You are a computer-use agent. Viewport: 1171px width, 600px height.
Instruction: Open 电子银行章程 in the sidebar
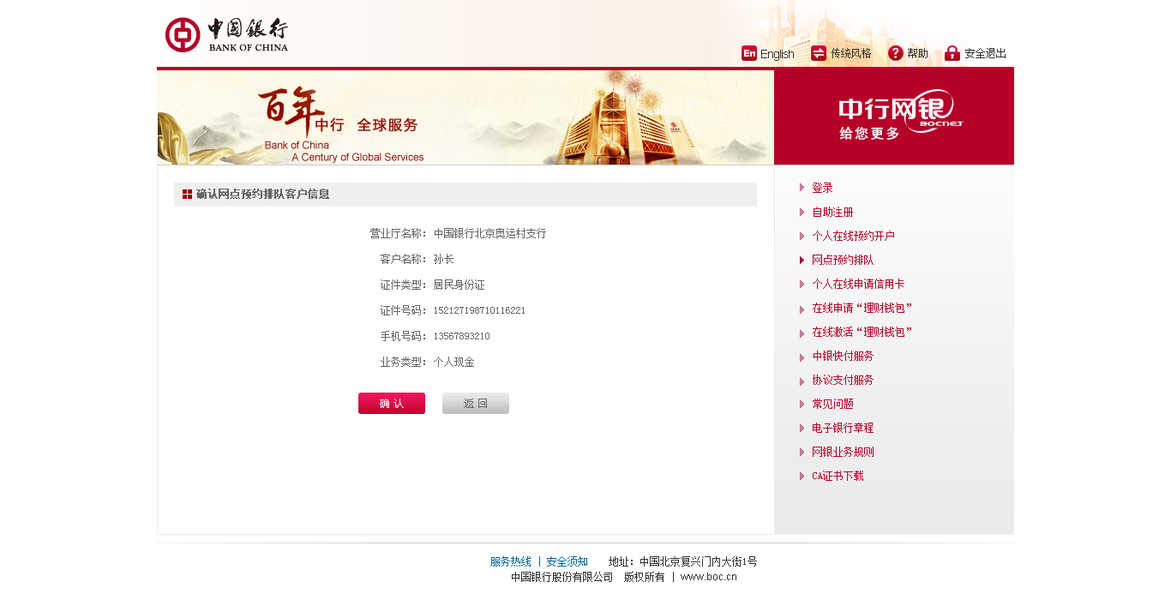842,428
